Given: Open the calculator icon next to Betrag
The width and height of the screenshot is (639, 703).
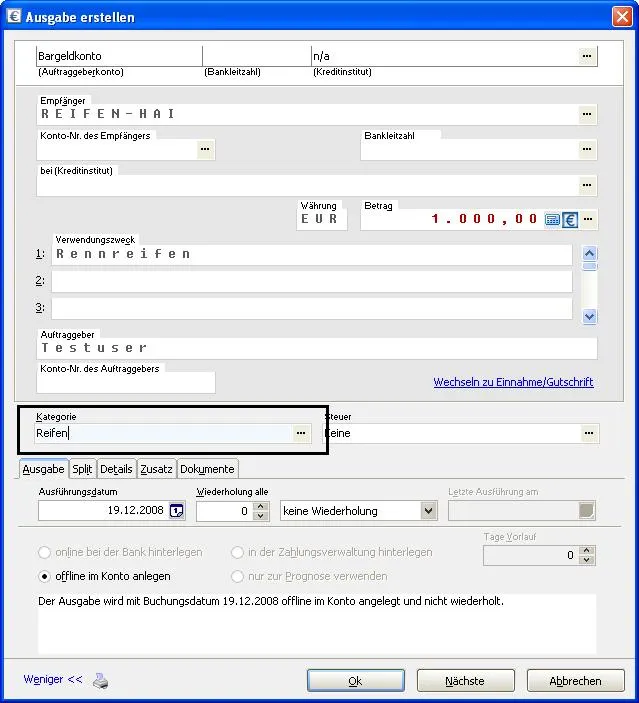Looking at the screenshot, I should point(552,220).
